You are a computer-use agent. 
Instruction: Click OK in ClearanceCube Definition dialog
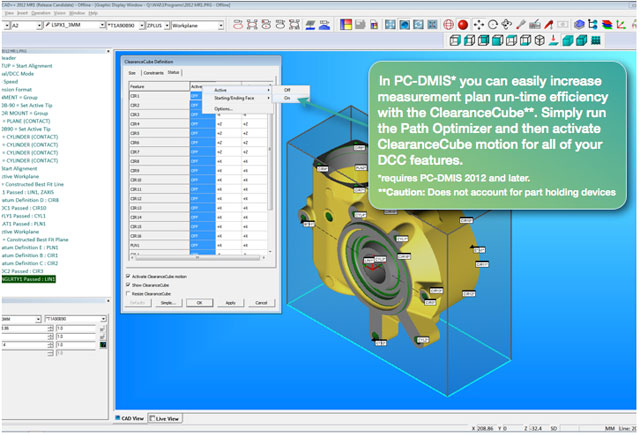(199, 301)
